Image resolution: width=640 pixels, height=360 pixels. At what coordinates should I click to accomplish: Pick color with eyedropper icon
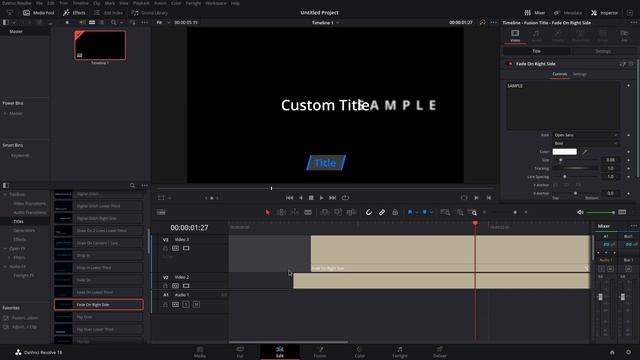tap(584, 152)
